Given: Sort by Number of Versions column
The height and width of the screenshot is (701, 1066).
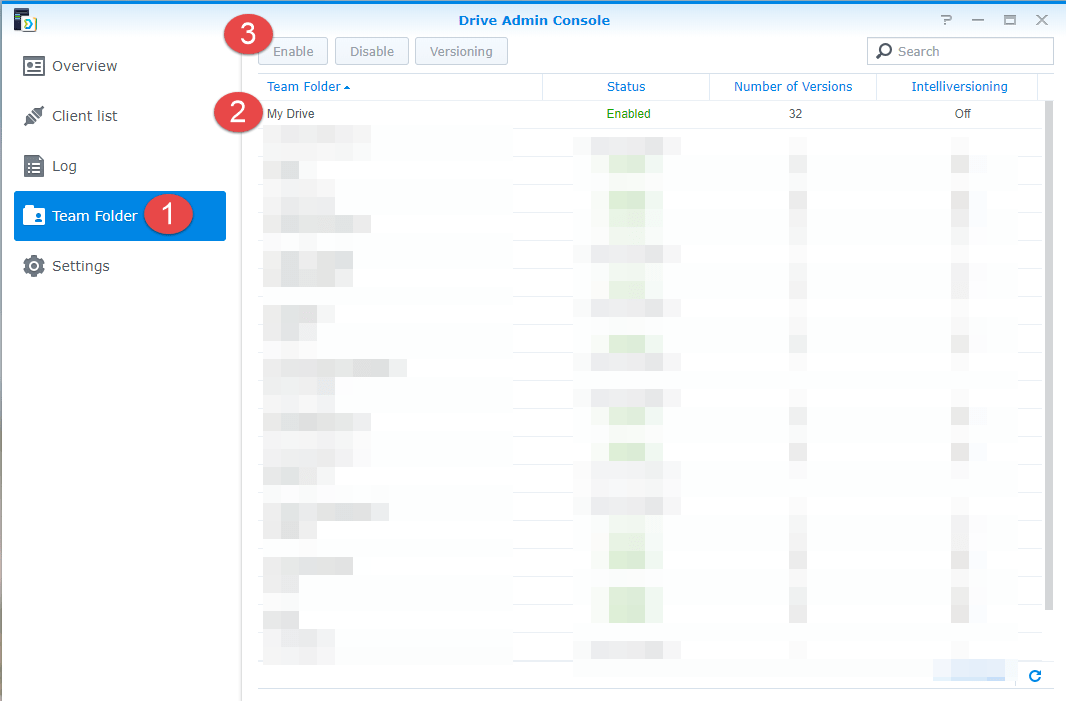Looking at the screenshot, I should (x=793, y=86).
